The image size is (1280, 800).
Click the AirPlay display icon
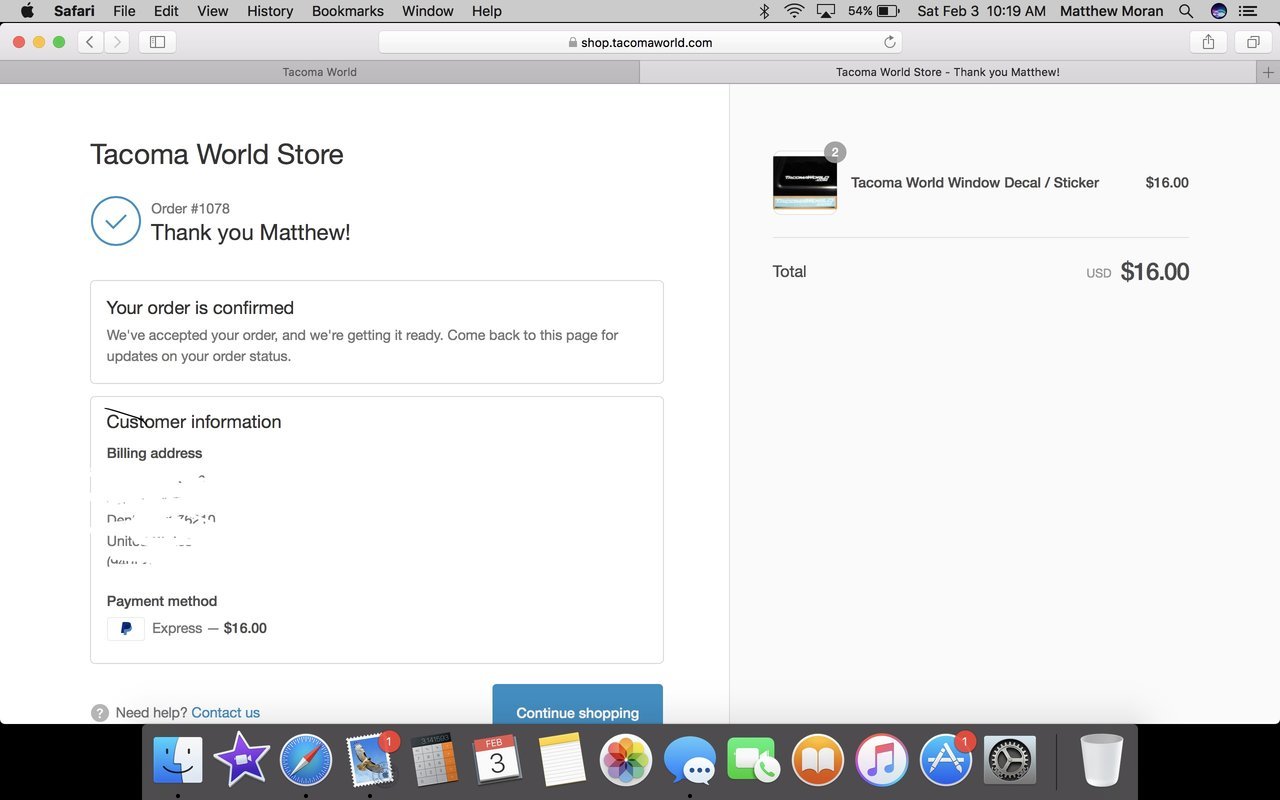point(826,11)
